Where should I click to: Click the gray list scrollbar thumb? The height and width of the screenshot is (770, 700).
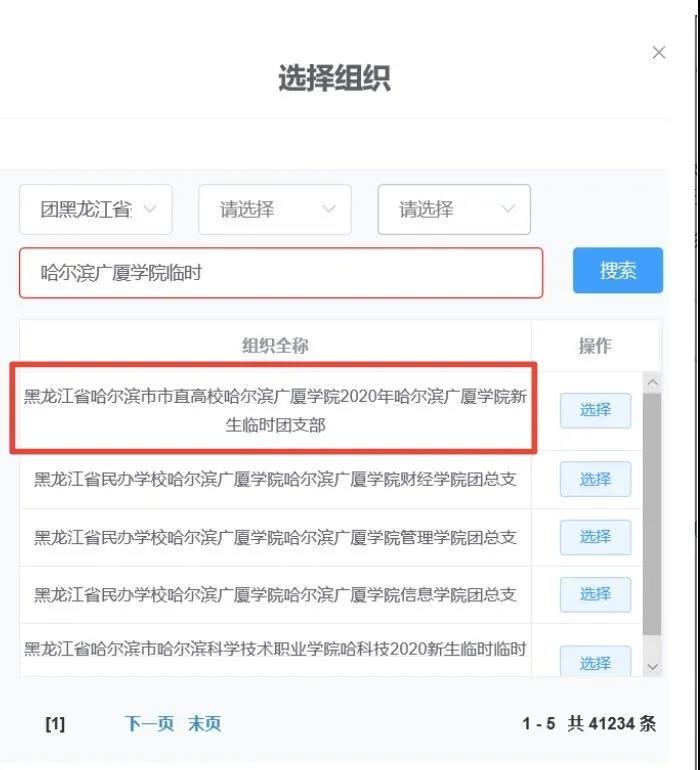[x=652, y=513]
